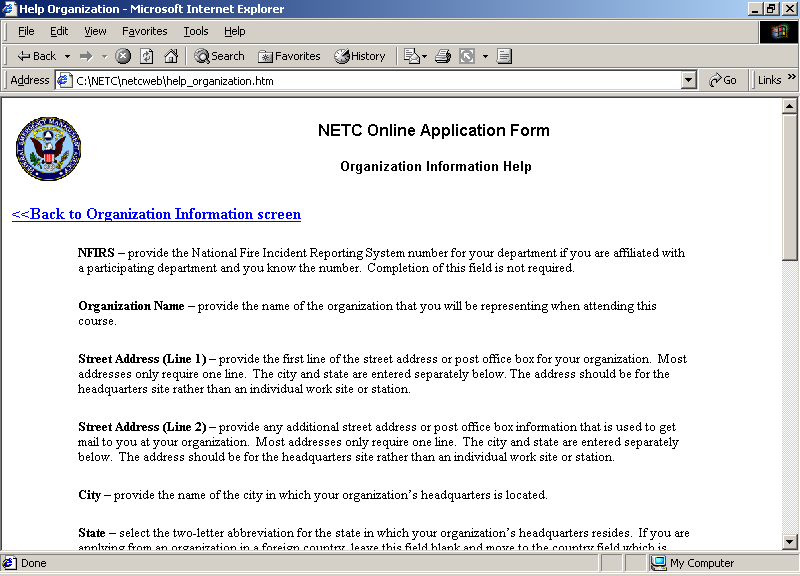The height and width of the screenshot is (576, 800).
Task: Expand the Links toolbar chevron
Action: click(791, 77)
